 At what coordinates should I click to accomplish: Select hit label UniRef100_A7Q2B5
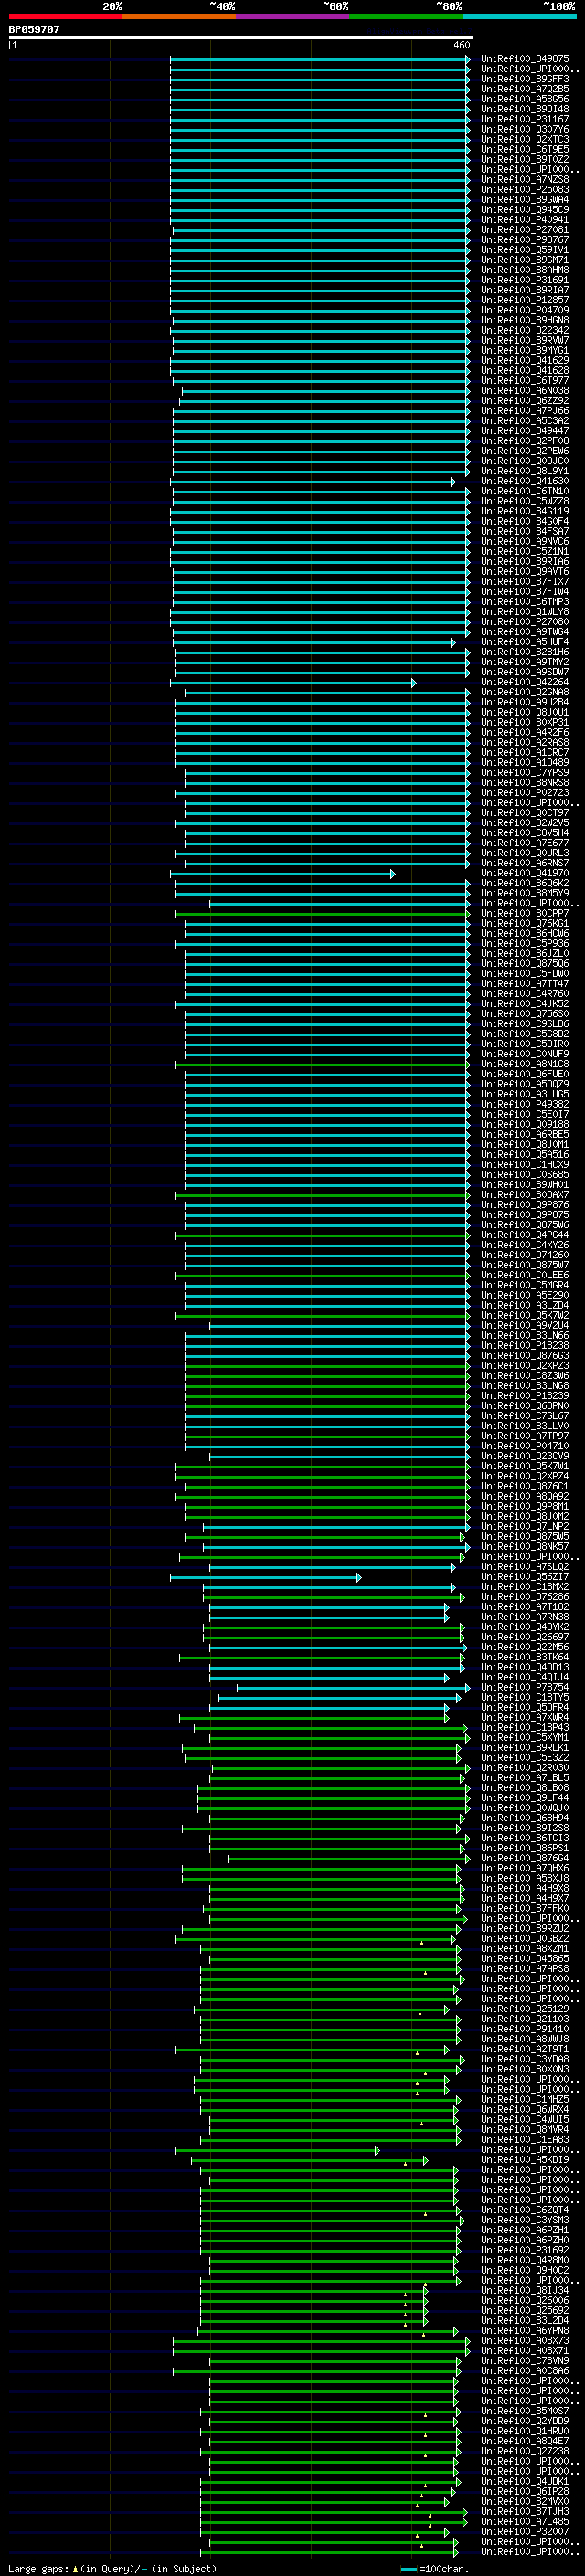point(525,89)
